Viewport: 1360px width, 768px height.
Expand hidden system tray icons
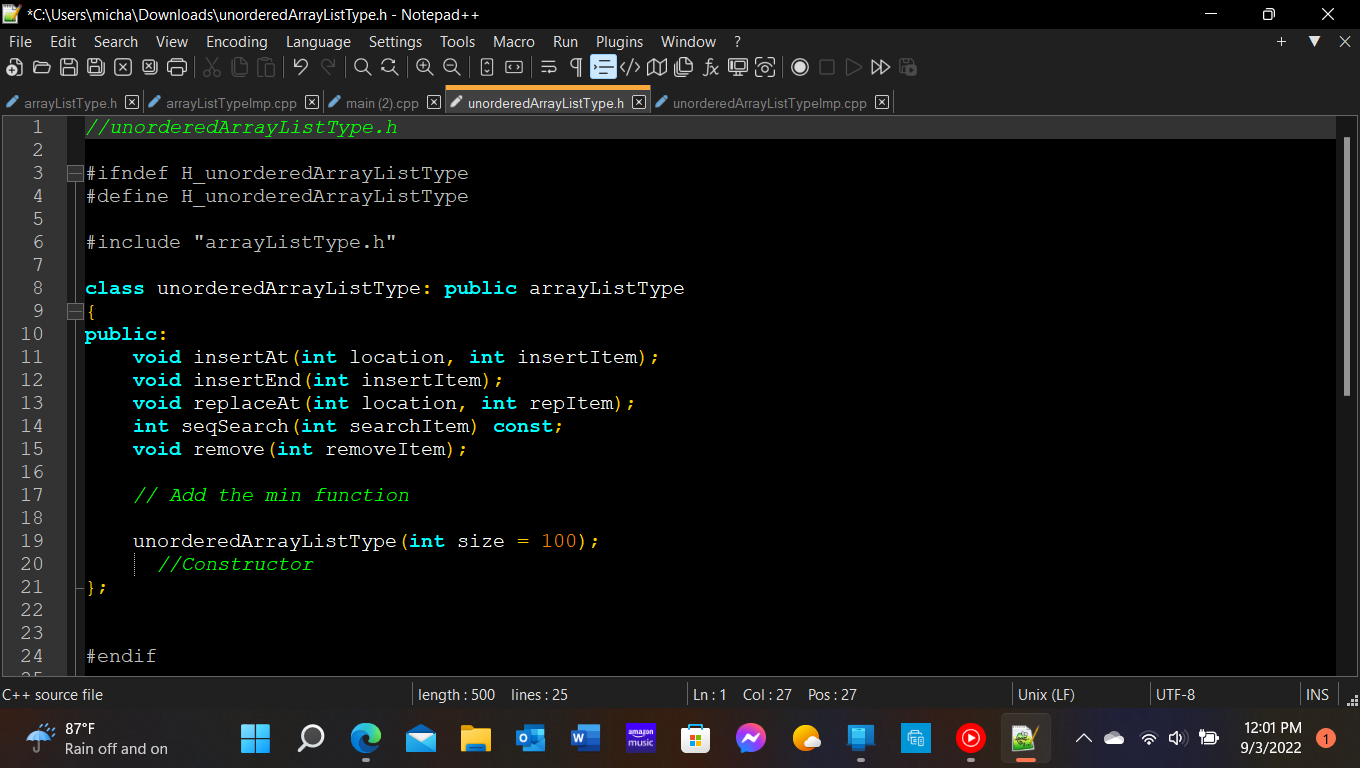coord(1082,738)
